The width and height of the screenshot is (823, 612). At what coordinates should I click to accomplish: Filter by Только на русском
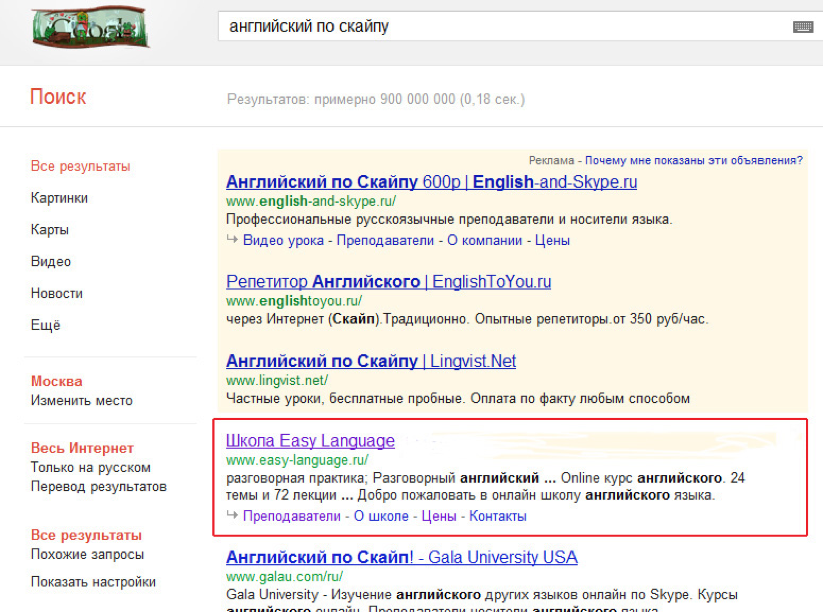point(90,468)
